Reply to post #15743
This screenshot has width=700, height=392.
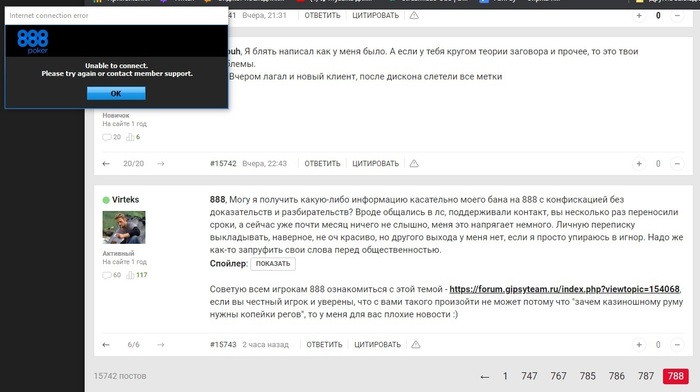click(x=324, y=345)
